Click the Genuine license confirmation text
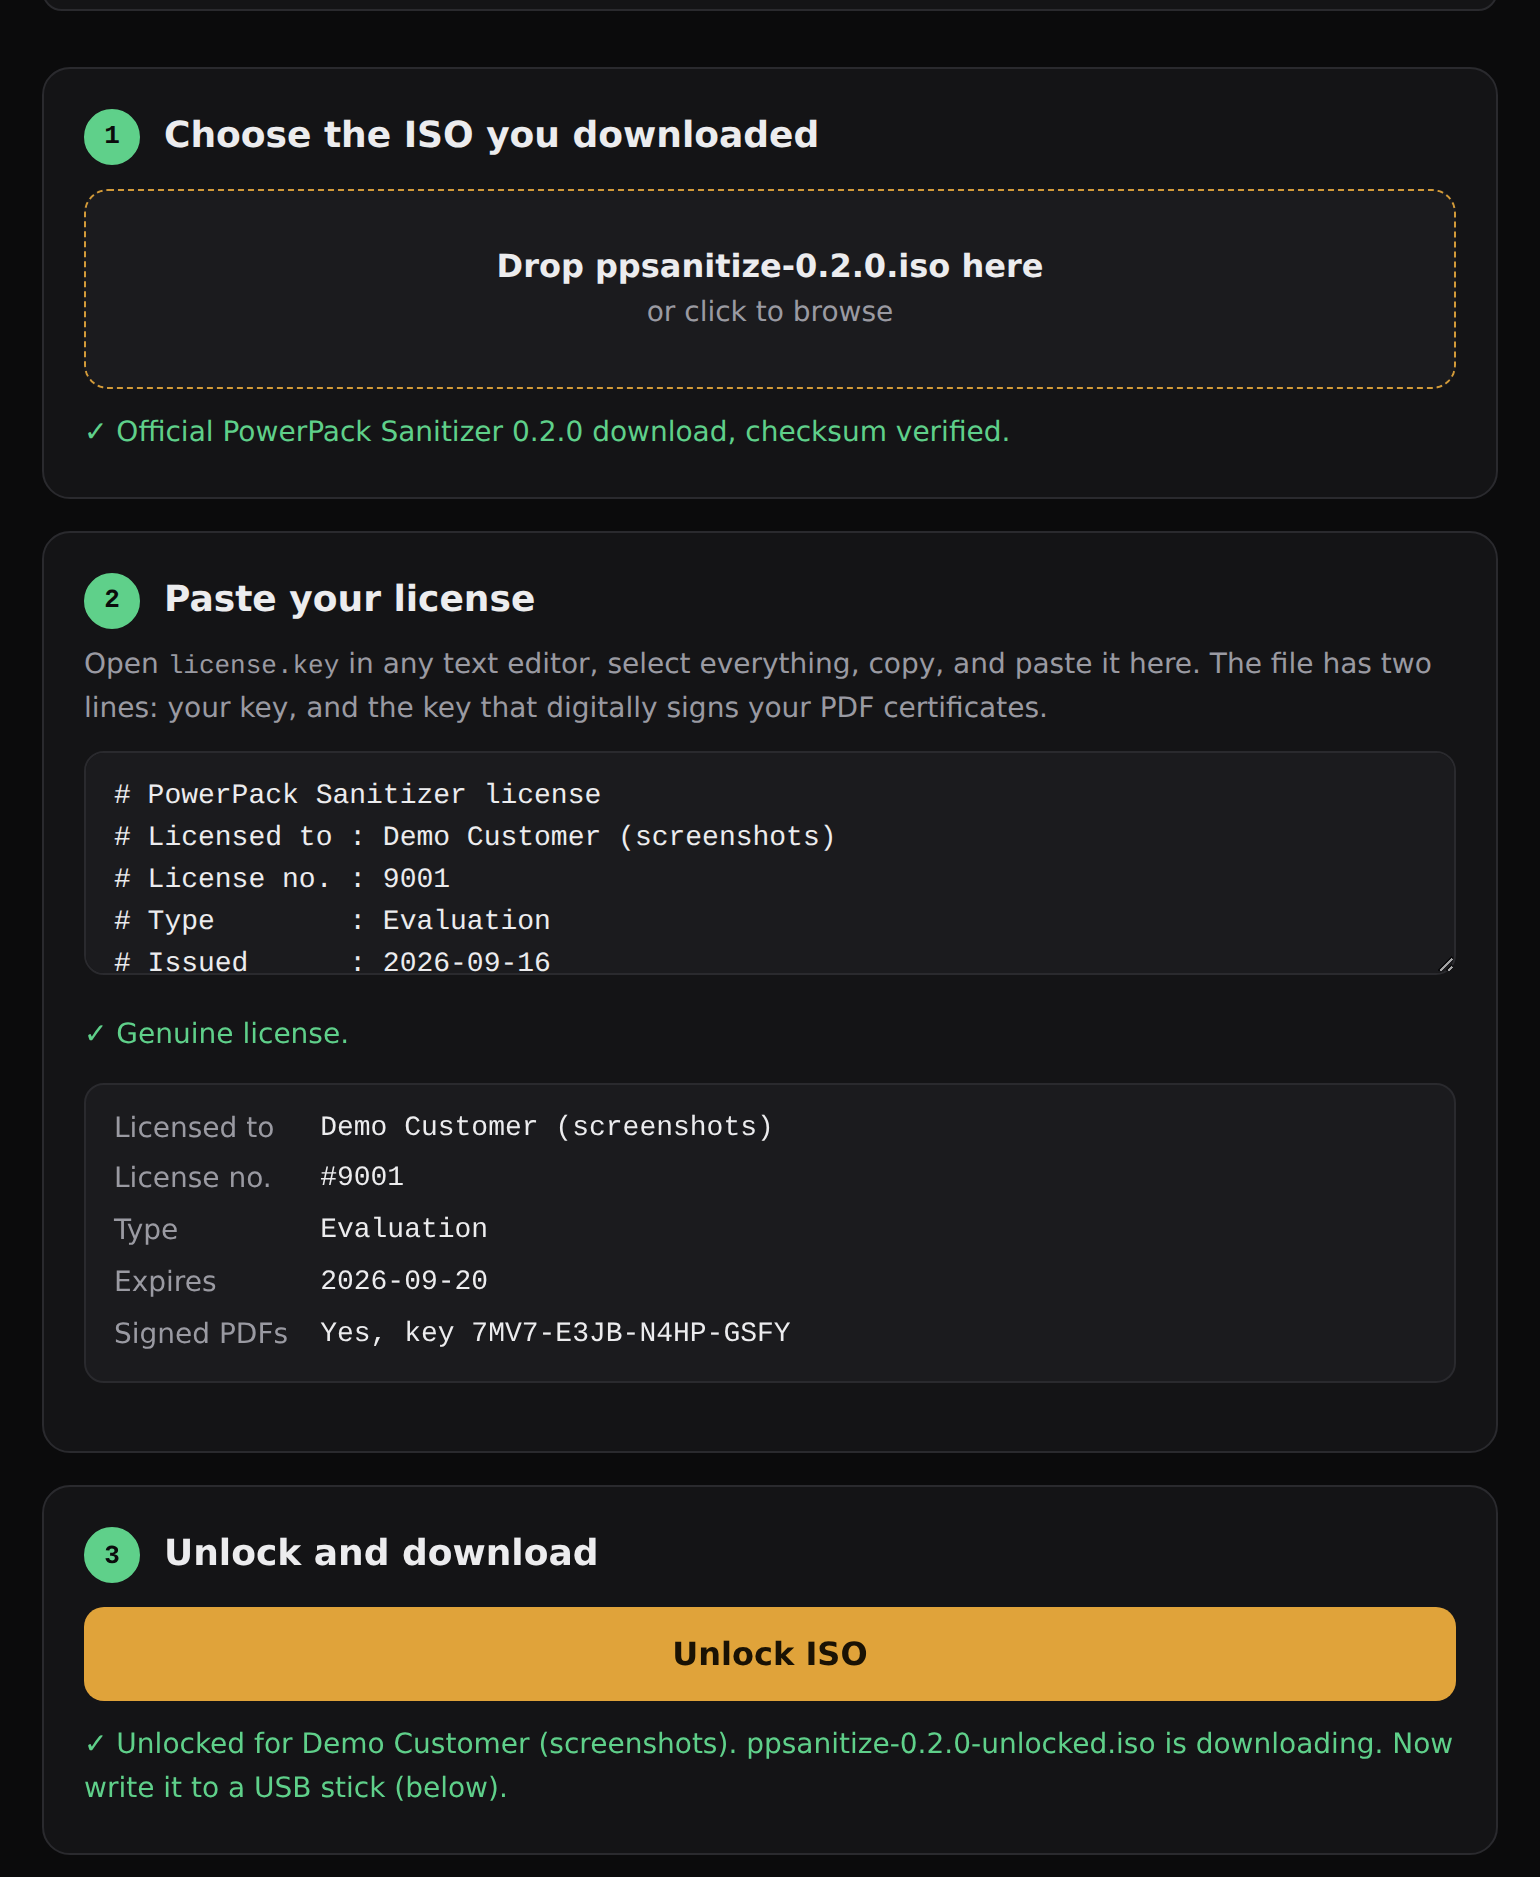 click(217, 1033)
